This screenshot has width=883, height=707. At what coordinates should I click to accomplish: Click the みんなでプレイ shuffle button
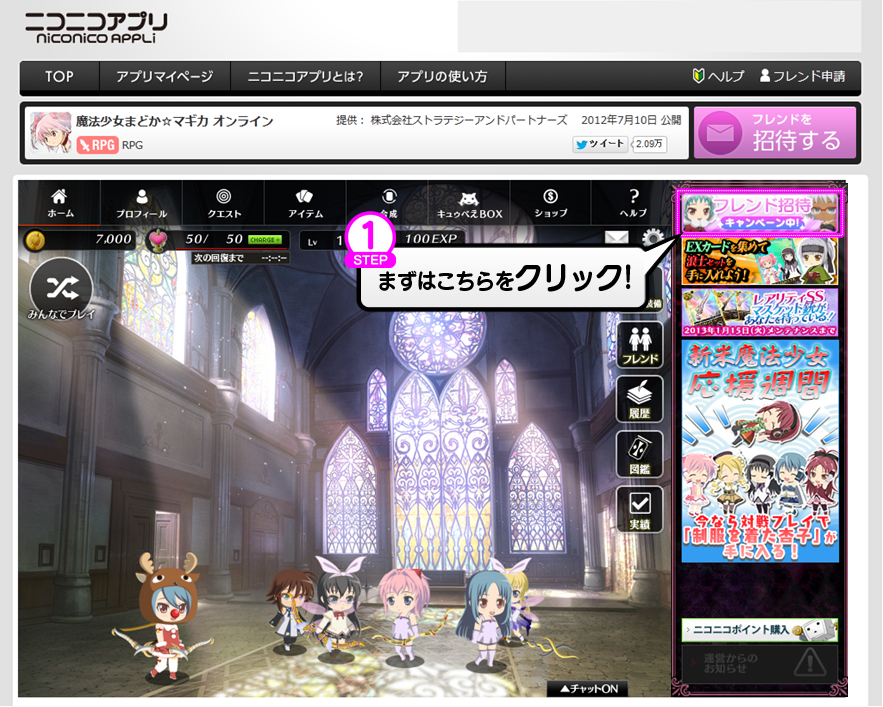61,291
